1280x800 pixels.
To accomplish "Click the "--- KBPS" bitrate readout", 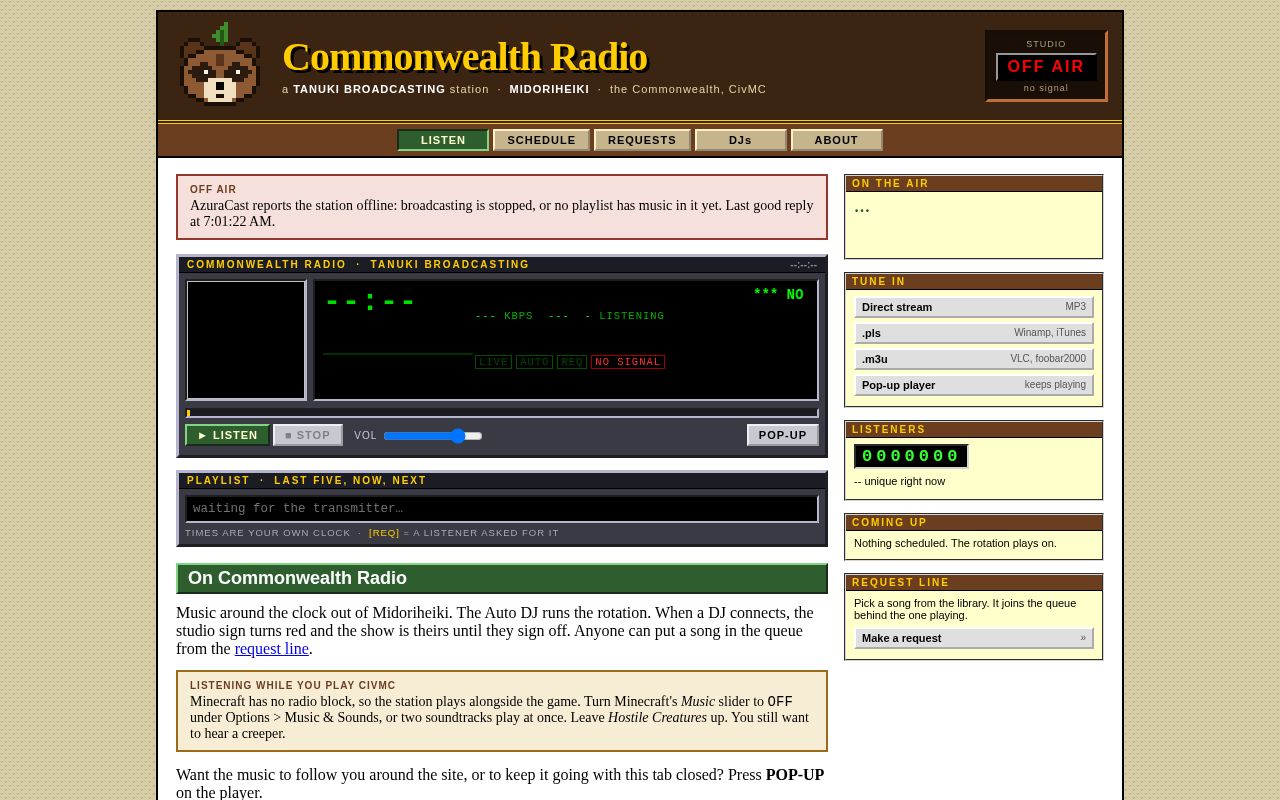I will [x=504, y=316].
